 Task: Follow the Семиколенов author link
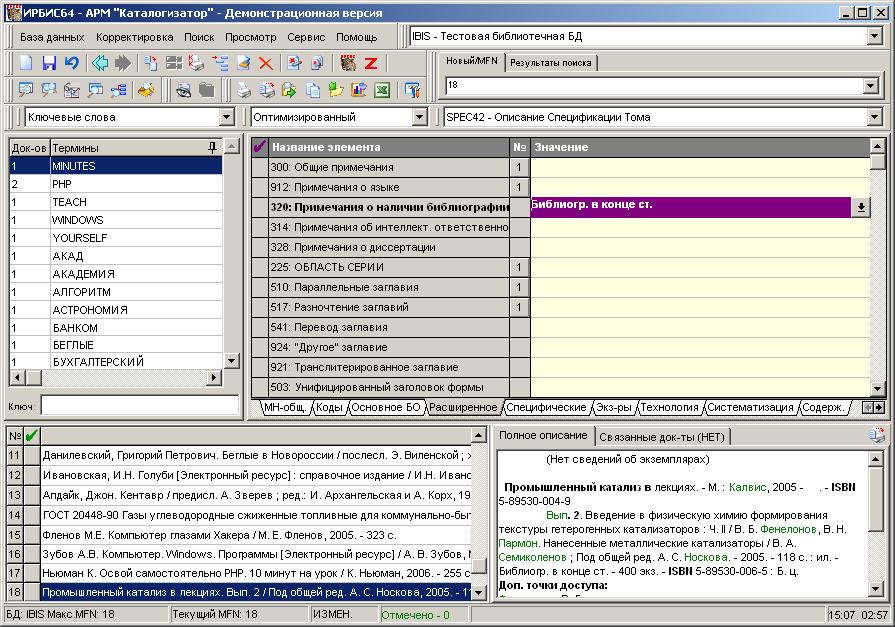point(532,557)
